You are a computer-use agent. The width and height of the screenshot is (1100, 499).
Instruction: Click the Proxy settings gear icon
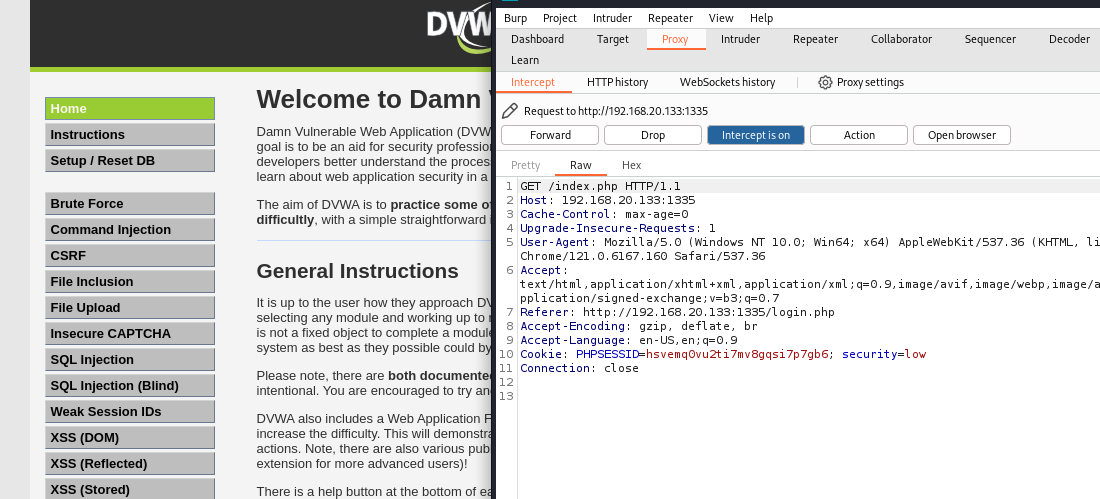pos(825,82)
